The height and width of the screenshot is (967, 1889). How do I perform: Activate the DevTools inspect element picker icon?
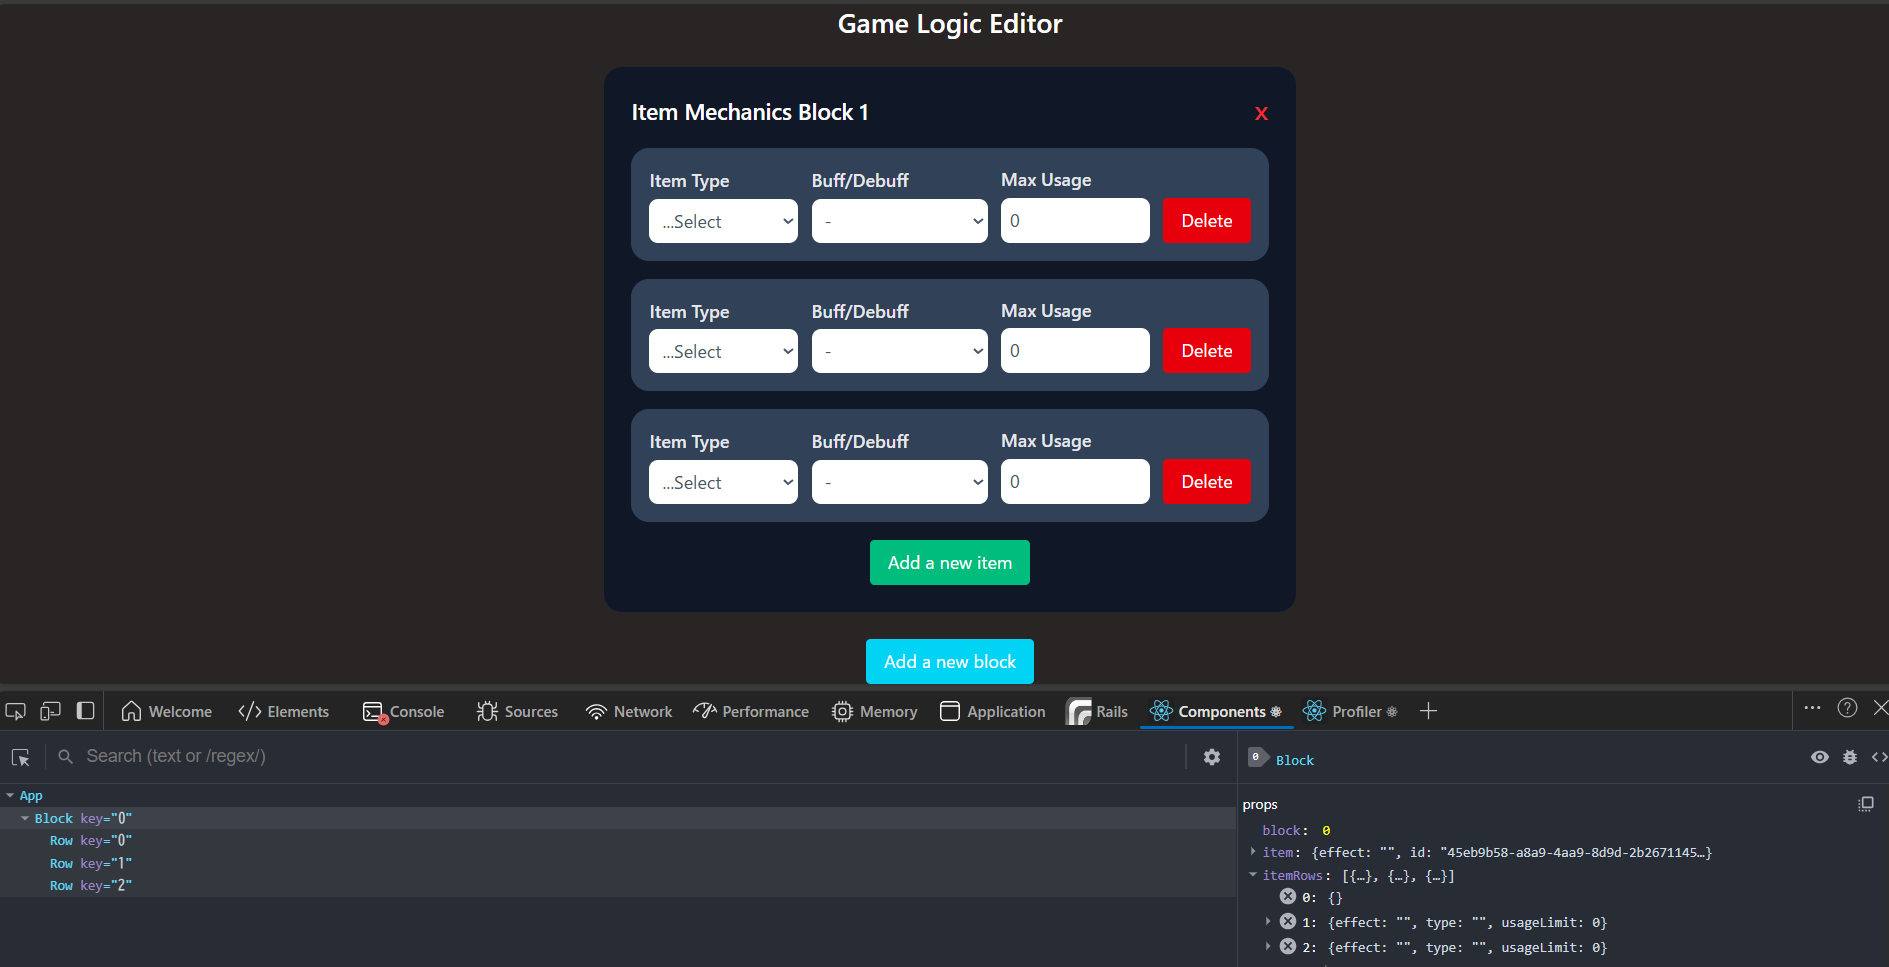[x=16, y=711]
